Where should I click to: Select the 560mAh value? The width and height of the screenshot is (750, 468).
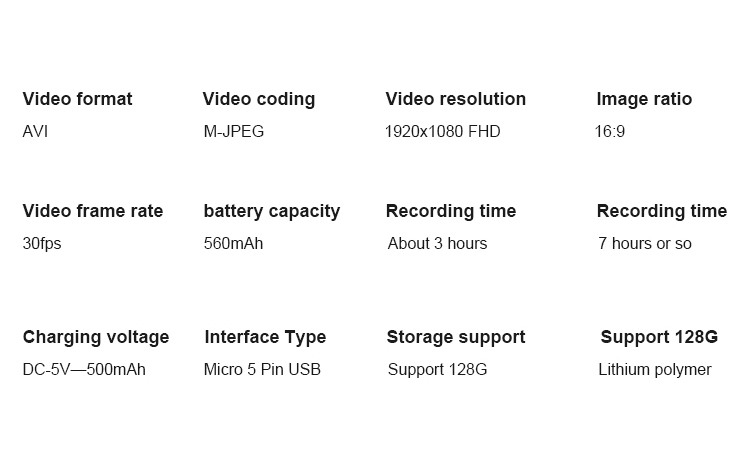[x=233, y=244]
